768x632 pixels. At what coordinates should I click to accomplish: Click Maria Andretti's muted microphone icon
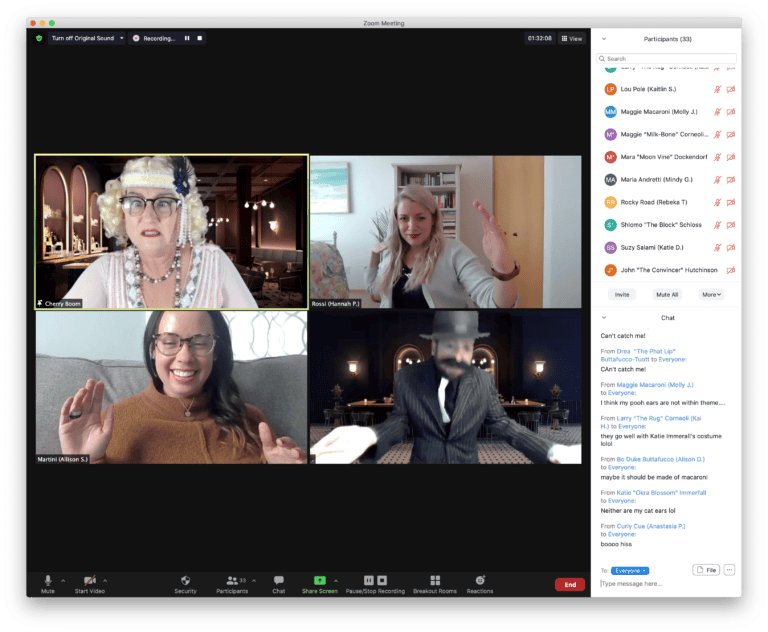717,179
